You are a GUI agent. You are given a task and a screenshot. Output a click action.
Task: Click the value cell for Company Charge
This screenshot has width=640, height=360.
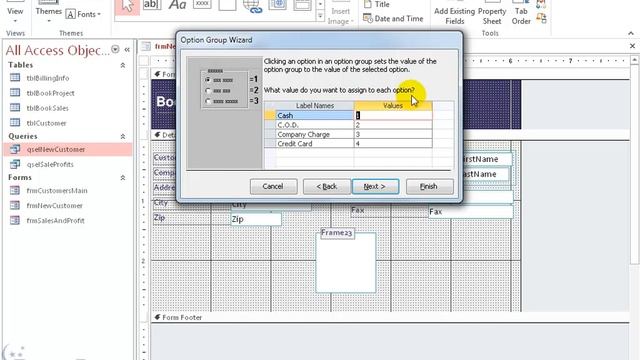[x=393, y=134]
